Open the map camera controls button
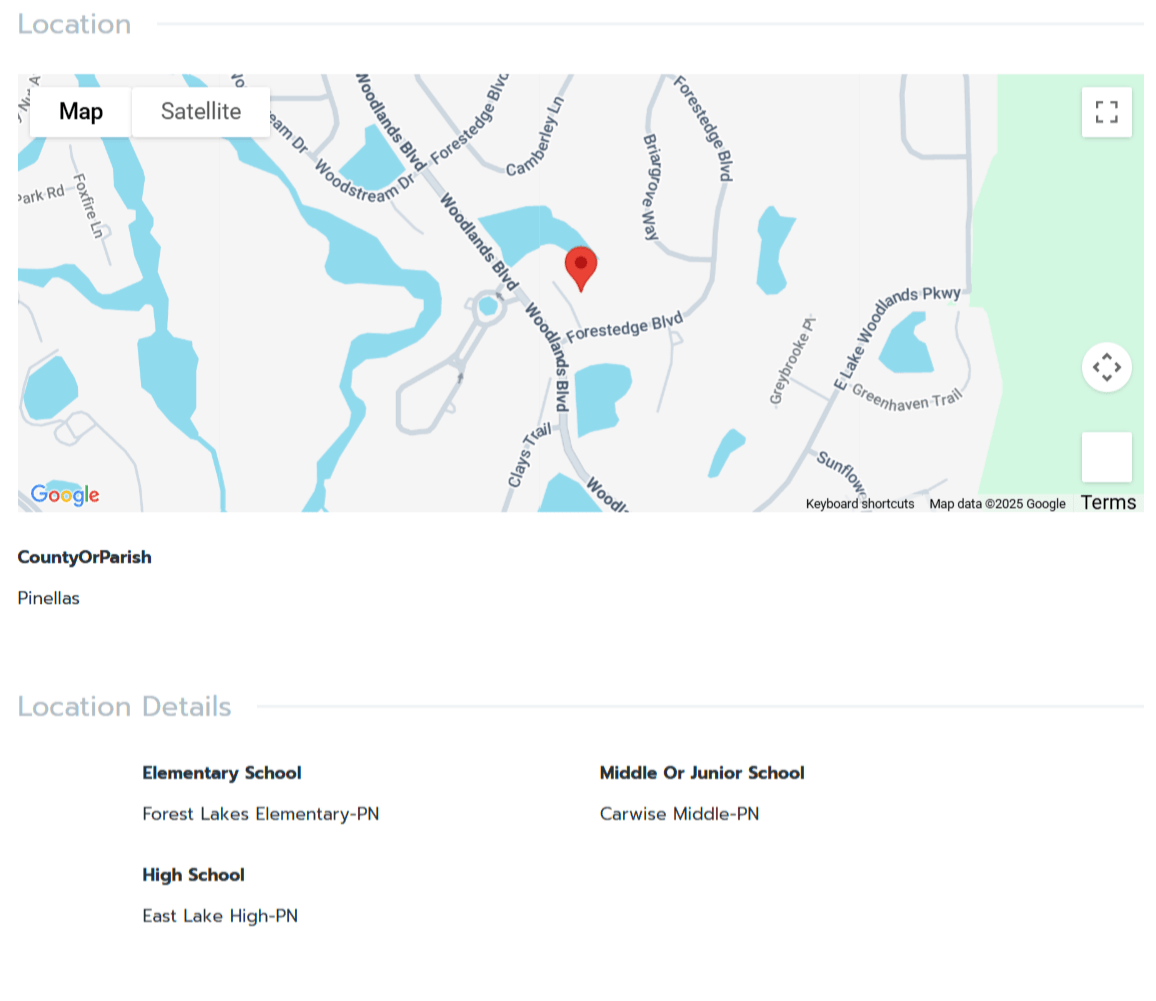Screen dimensions: 1156x1001 (1106, 368)
